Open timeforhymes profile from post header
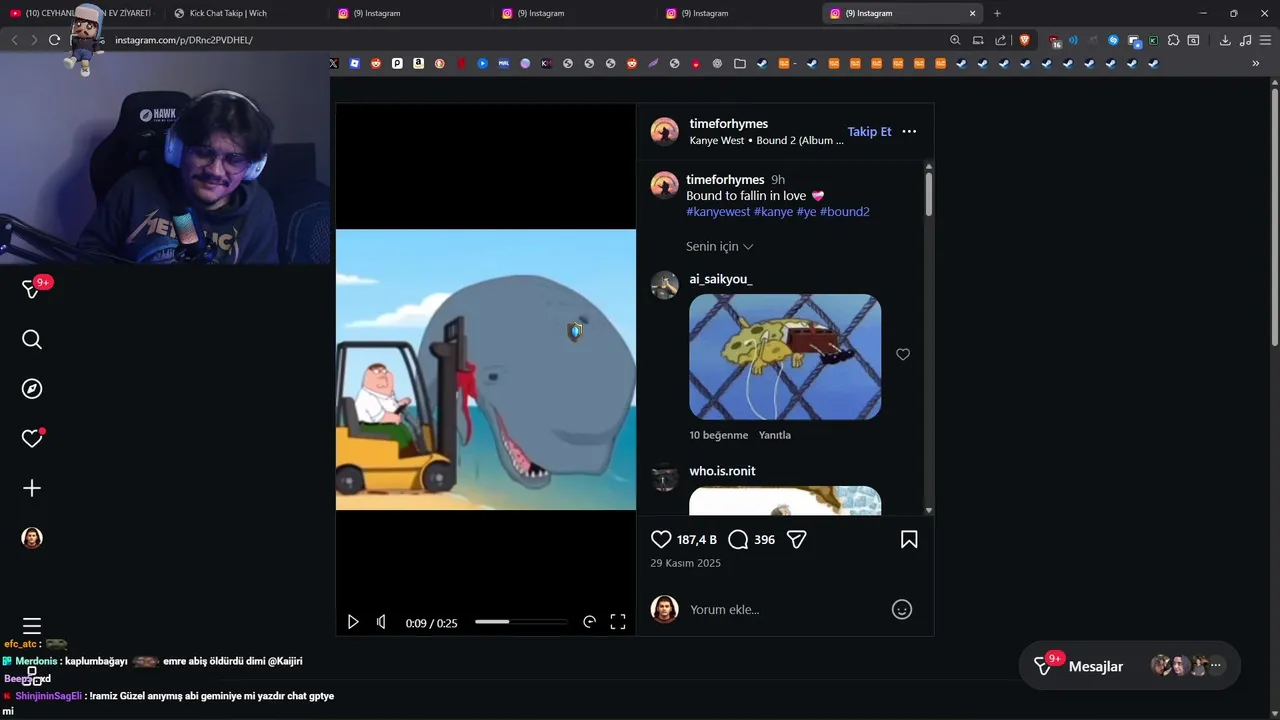This screenshot has width=1280, height=720. click(729, 124)
